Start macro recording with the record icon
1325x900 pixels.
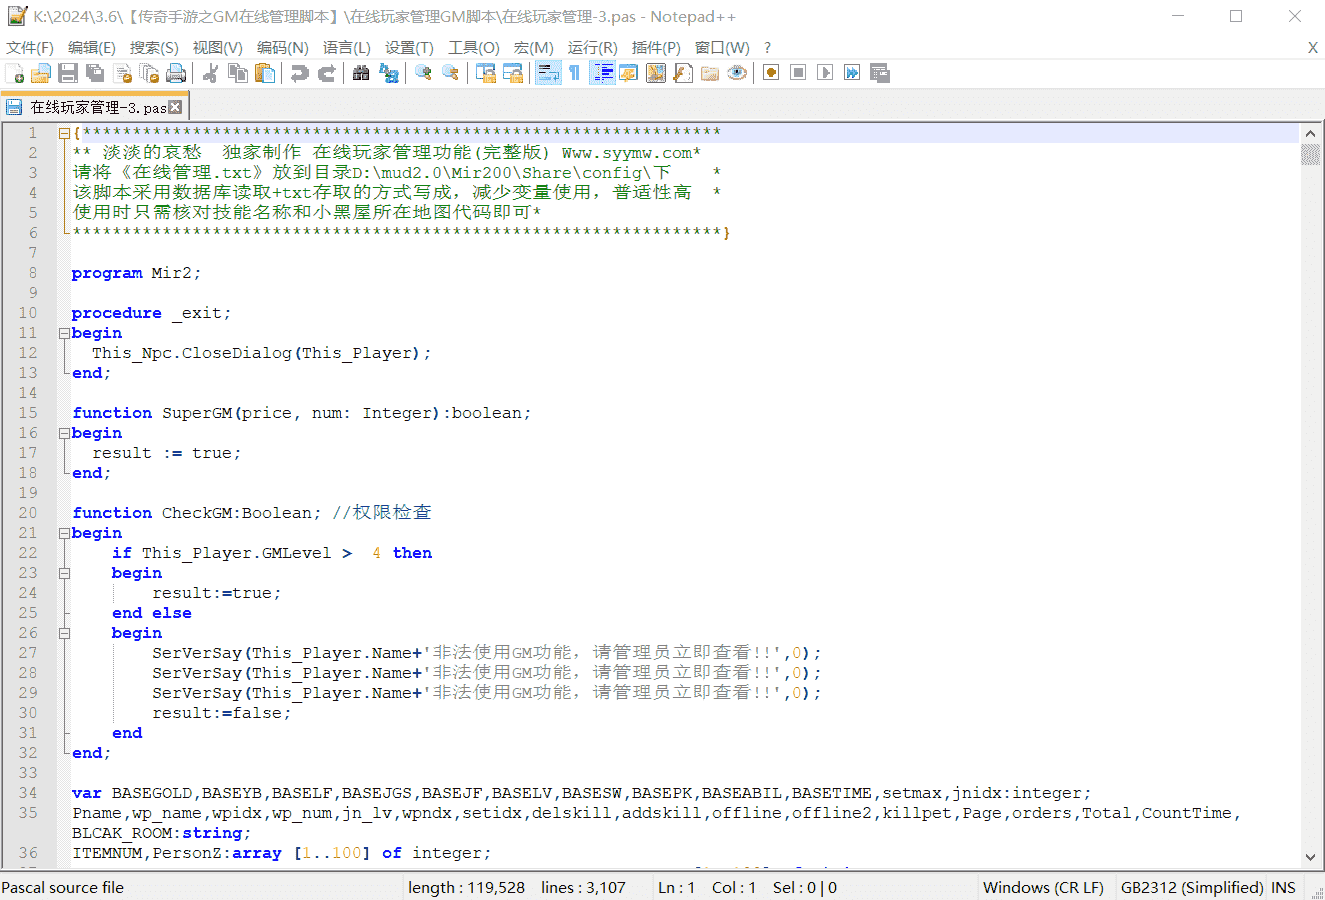(x=771, y=73)
